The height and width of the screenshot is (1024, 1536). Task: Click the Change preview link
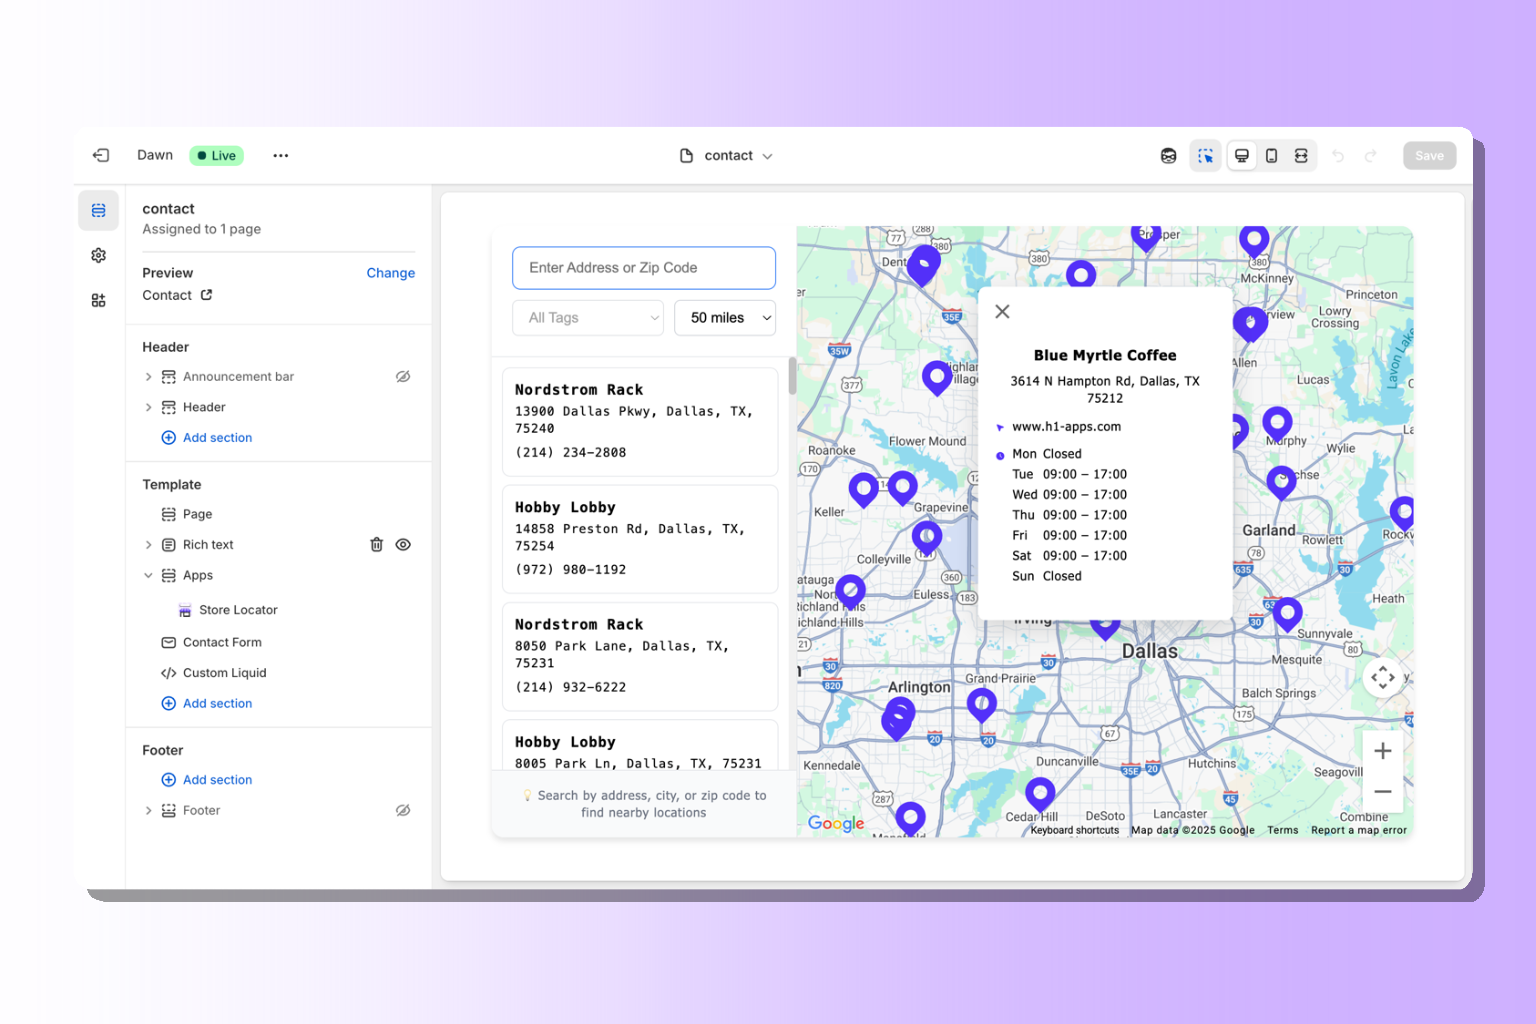point(390,273)
